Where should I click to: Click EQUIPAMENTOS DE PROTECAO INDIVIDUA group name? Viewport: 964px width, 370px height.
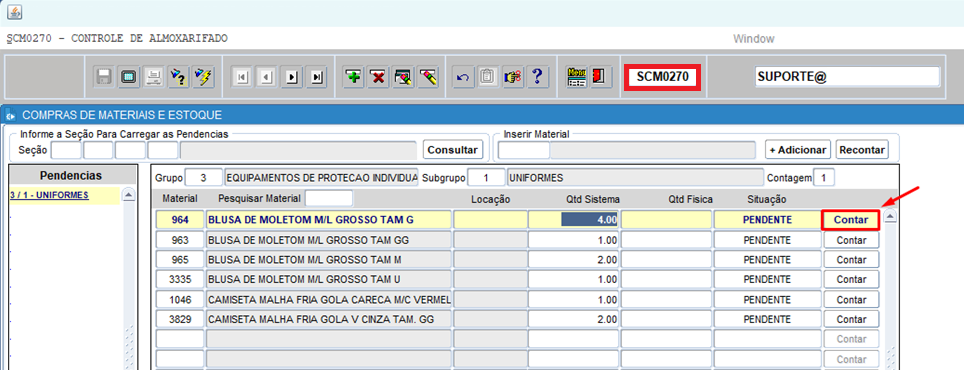tap(321, 178)
